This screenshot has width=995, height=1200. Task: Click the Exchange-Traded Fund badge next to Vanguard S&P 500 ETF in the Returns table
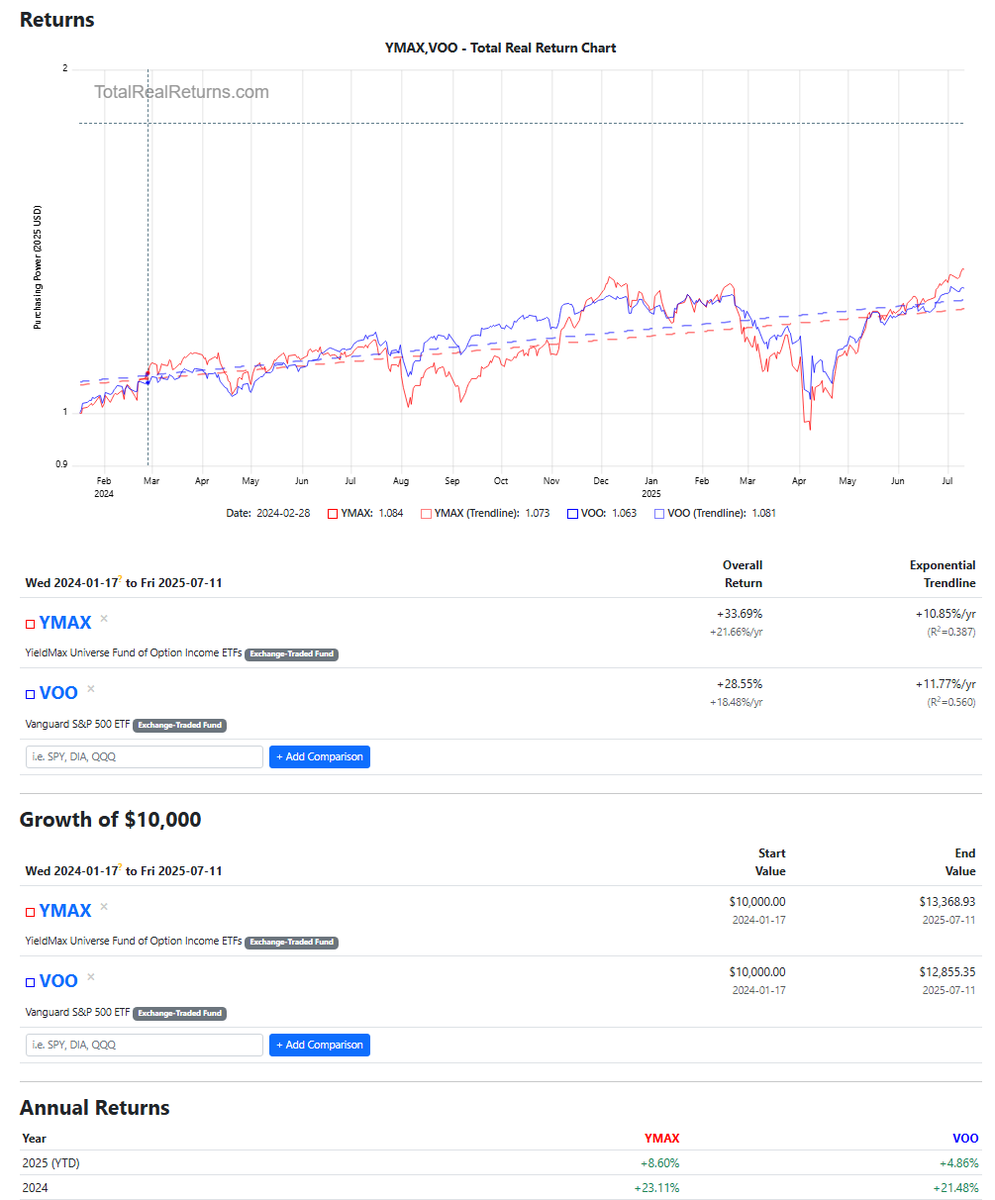180,725
